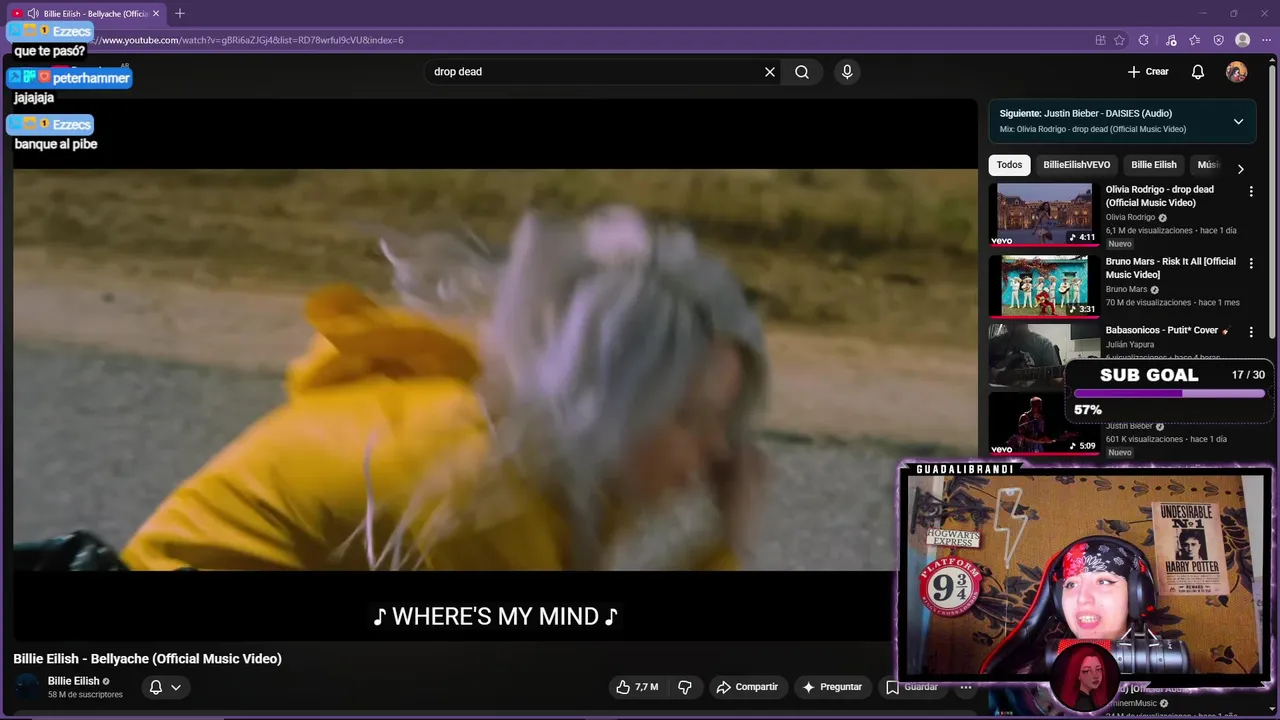Click the '58 M de suscriptores' text

point(85,695)
